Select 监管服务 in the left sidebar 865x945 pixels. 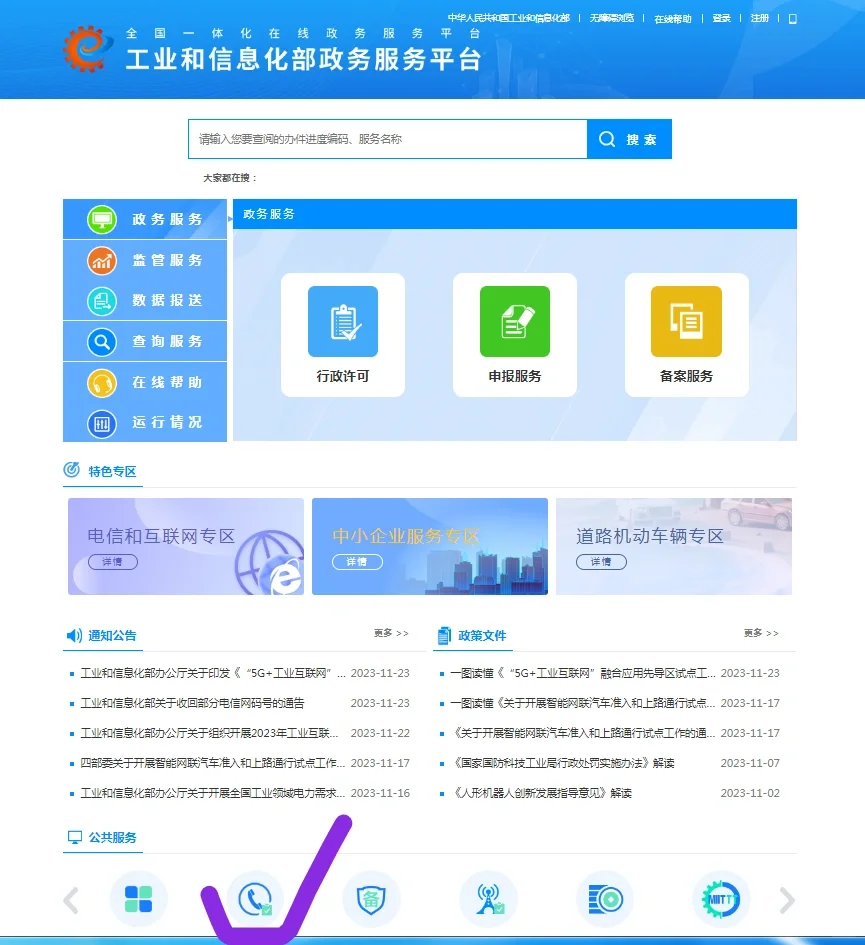click(x=146, y=260)
